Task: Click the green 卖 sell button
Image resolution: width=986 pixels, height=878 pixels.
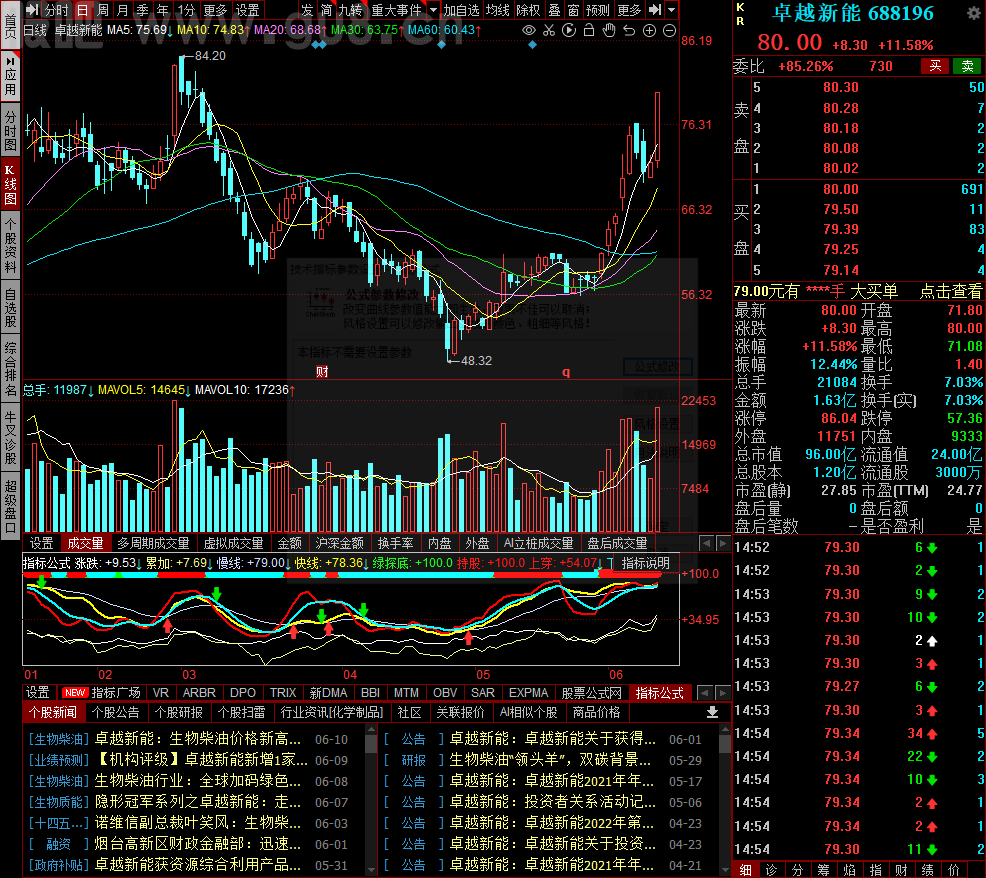Action: [967, 66]
